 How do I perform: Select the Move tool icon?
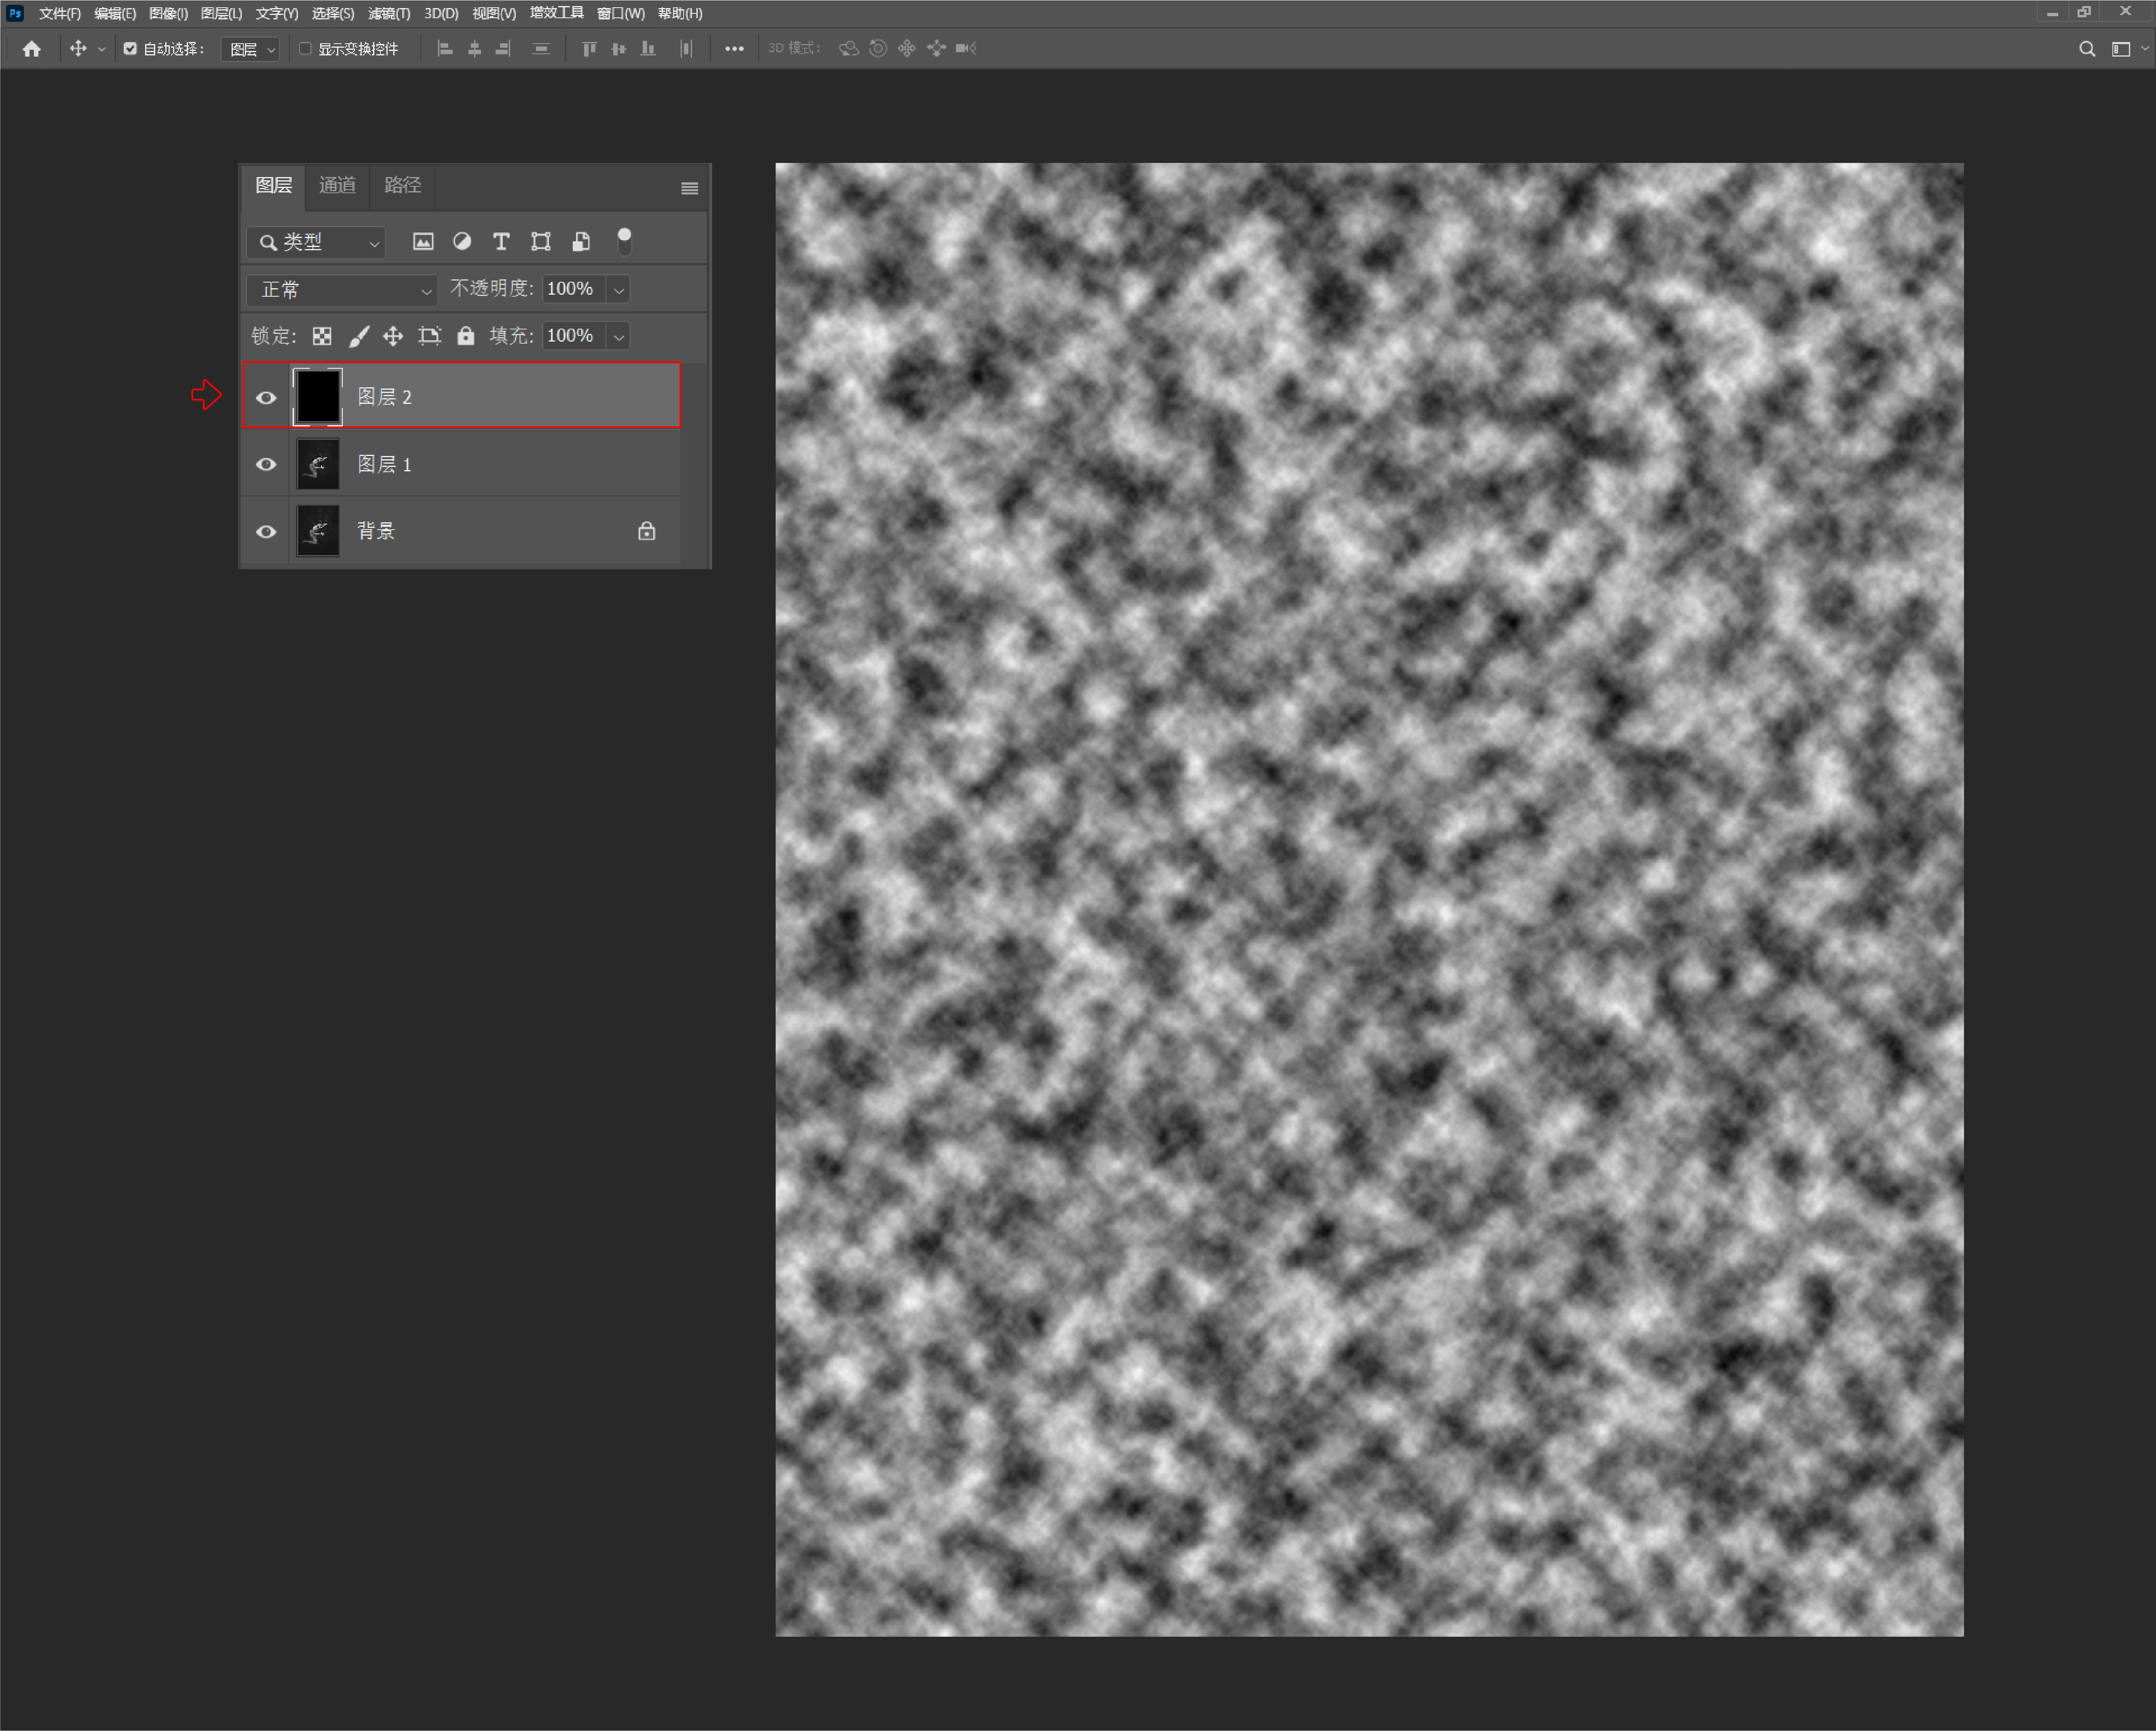[x=78, y=49]
